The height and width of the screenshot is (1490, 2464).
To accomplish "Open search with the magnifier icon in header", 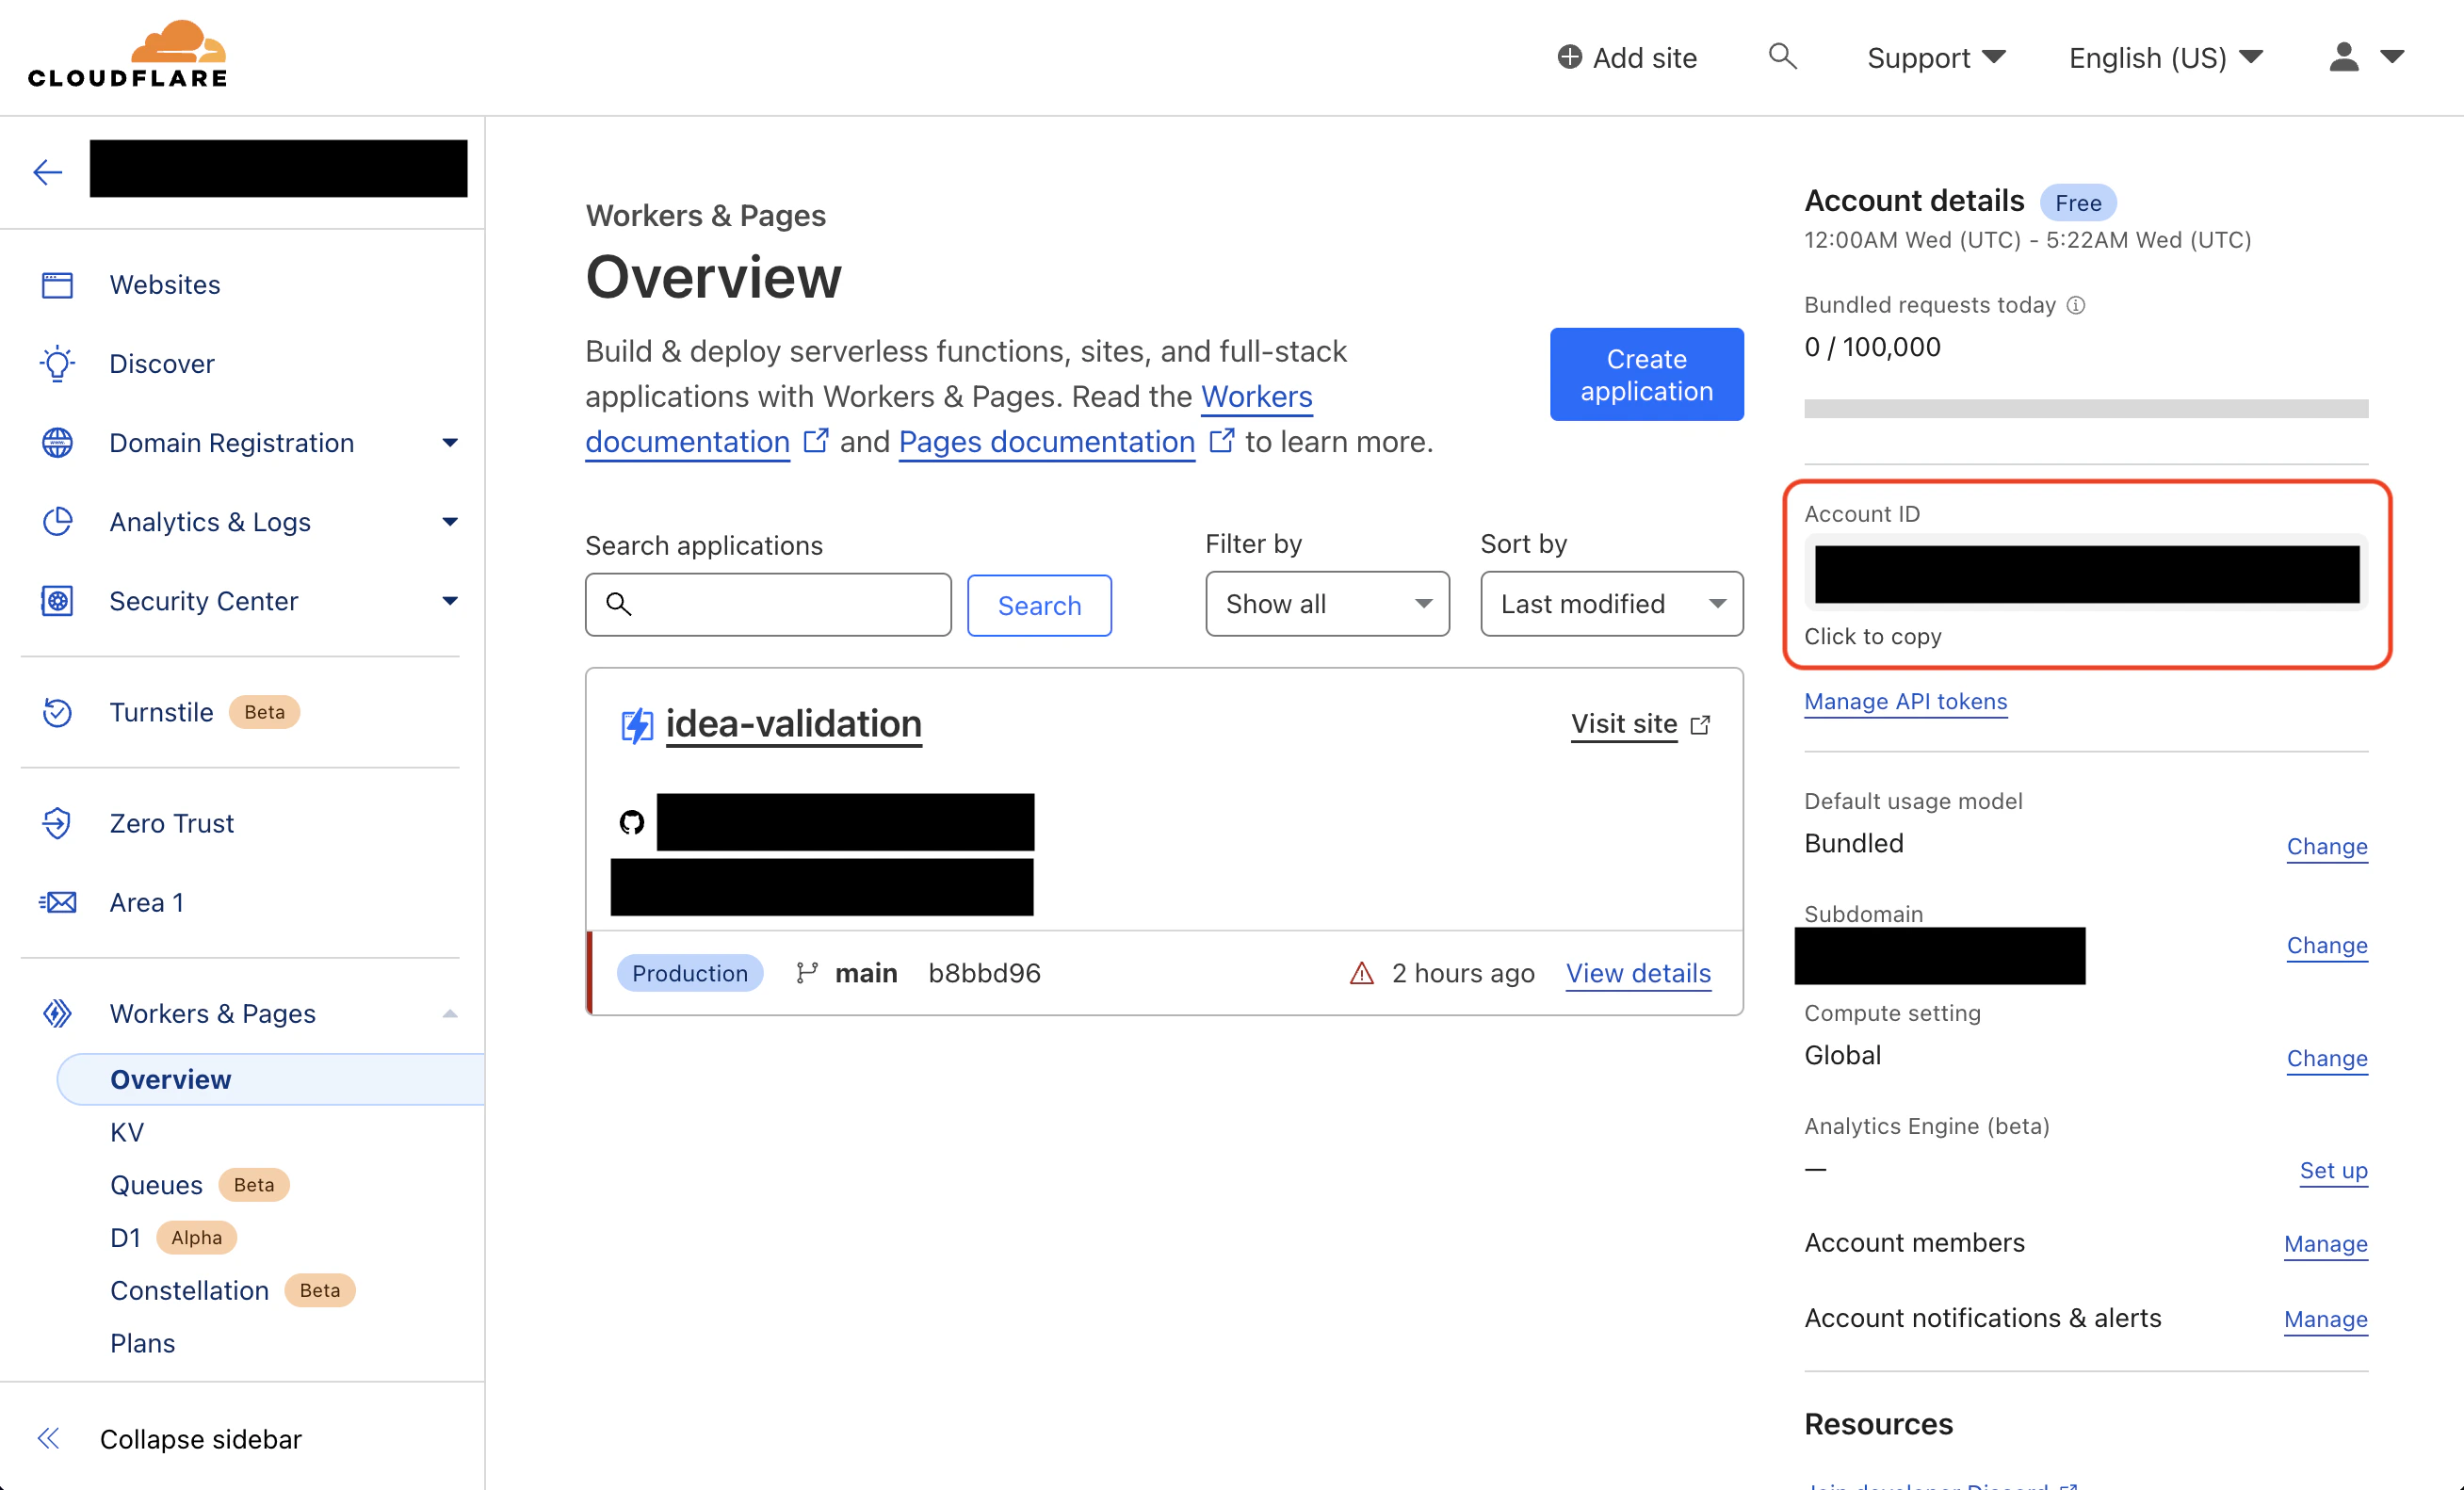I will pos(1782,56).
